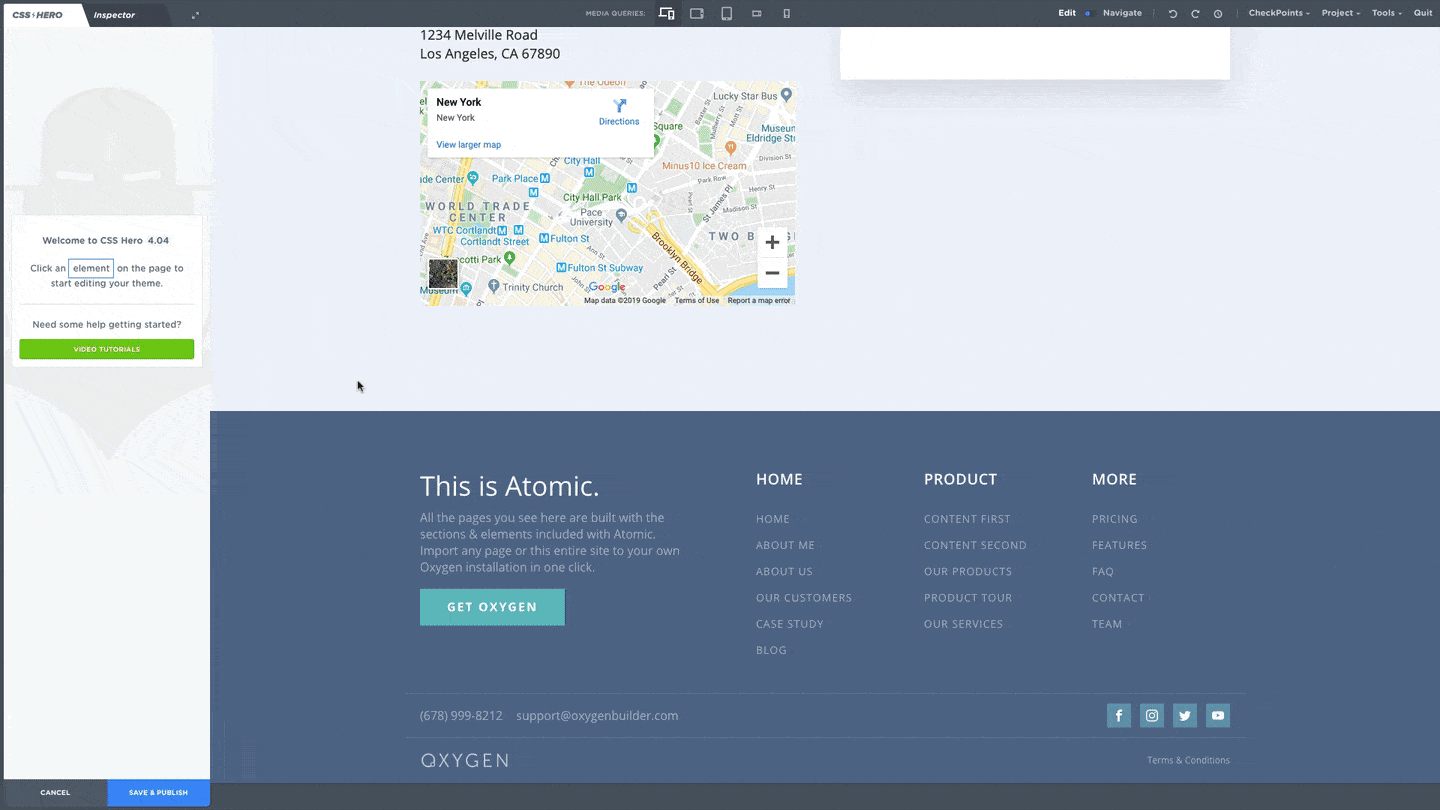The width and height of the screenshot is (1440, 810).
Task: Click the Twitter footer icon
Action: [1185, 715]
